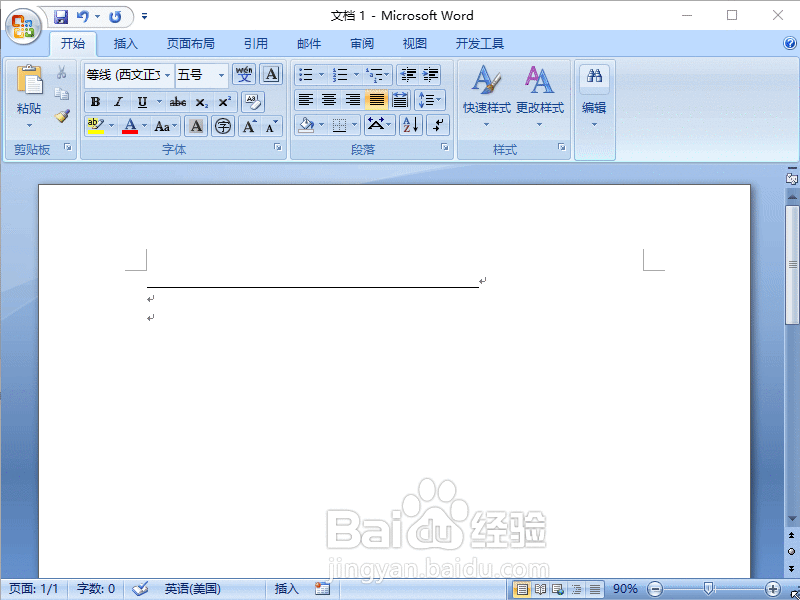Switch to Insert (插入) tab
Screen dimensions: 800x600
point(126,44)
